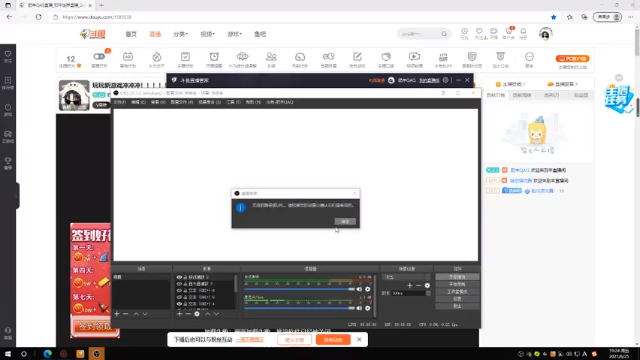Open source properties gear below sources list
Image resolution: width=640 pixels, height=360 pixels.
197,314
